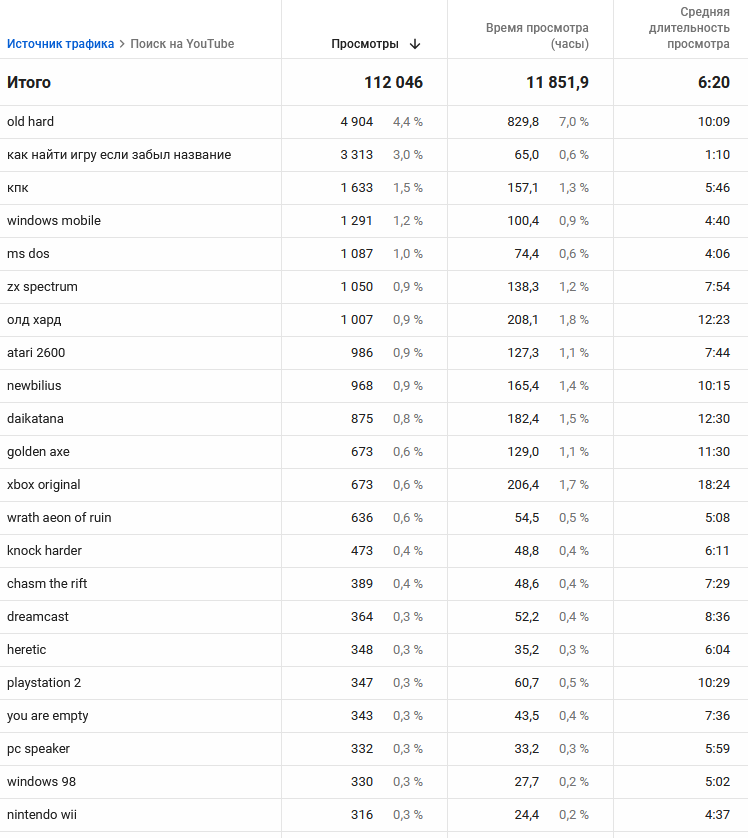Viewport: 748px width, 838px height.
Task: Click the олд хард search term
Action: [34, 320]
